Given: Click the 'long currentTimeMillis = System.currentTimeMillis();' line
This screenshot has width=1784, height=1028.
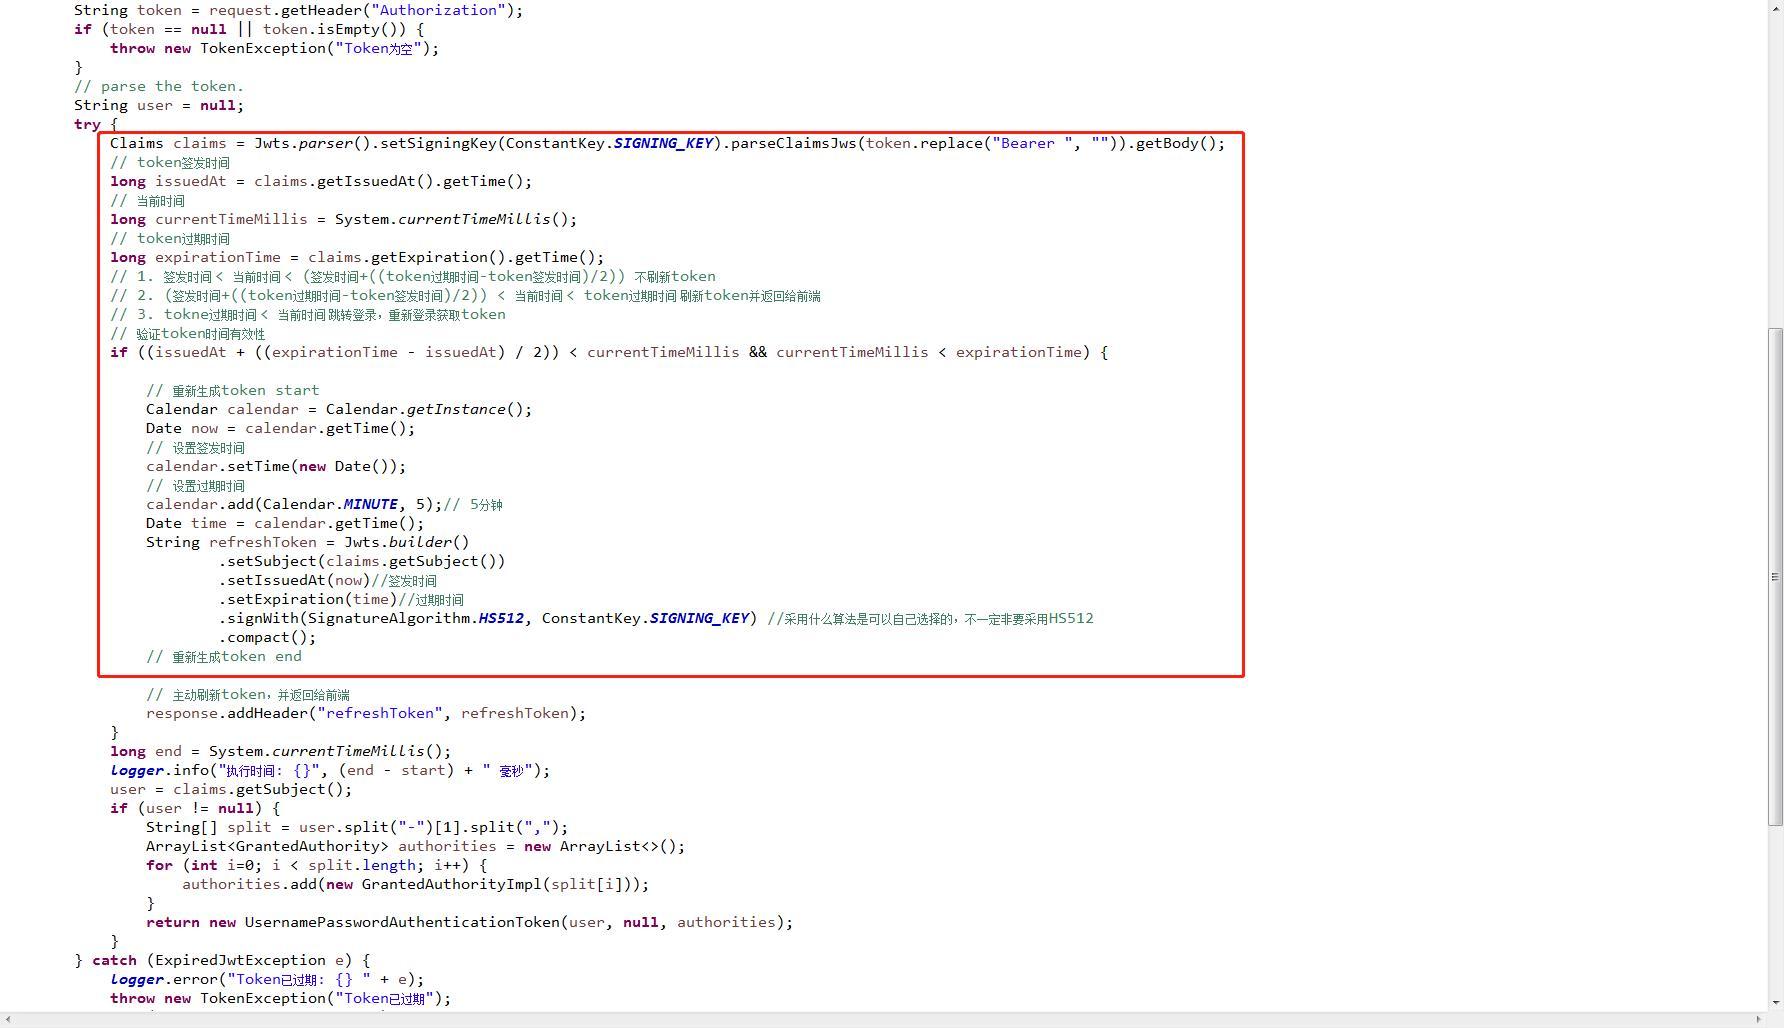Looking at the screenshot, I should [x=343, y=219].
